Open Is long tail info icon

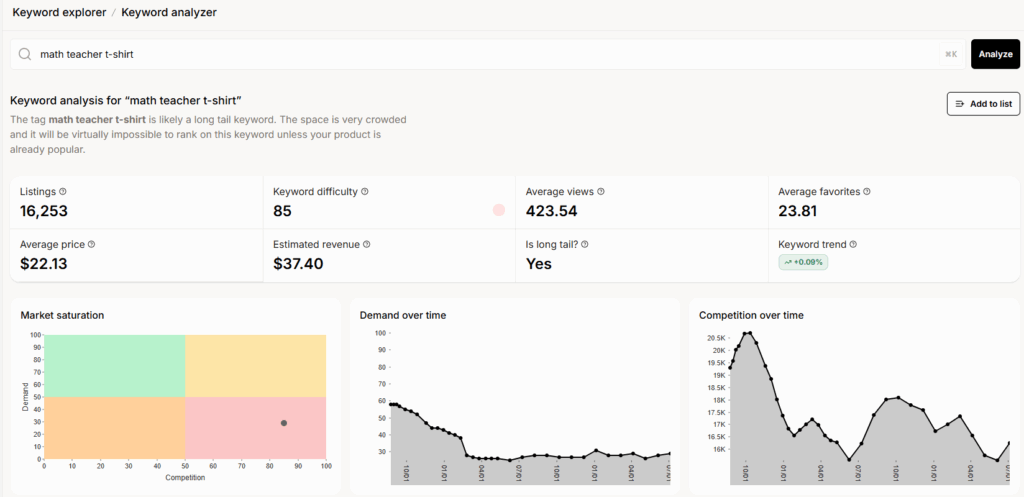(584, 244)
